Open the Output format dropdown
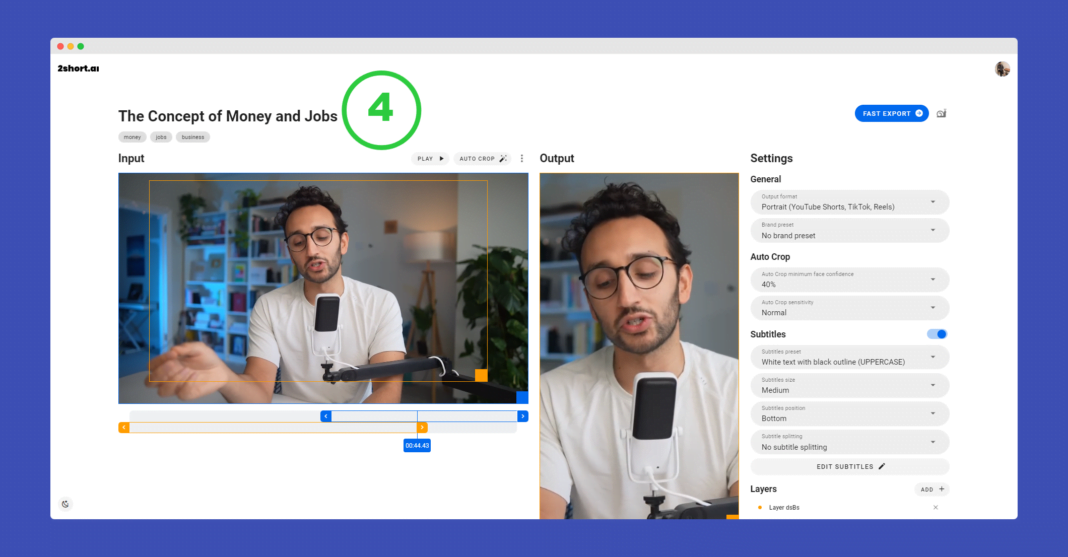 point(850,202)
